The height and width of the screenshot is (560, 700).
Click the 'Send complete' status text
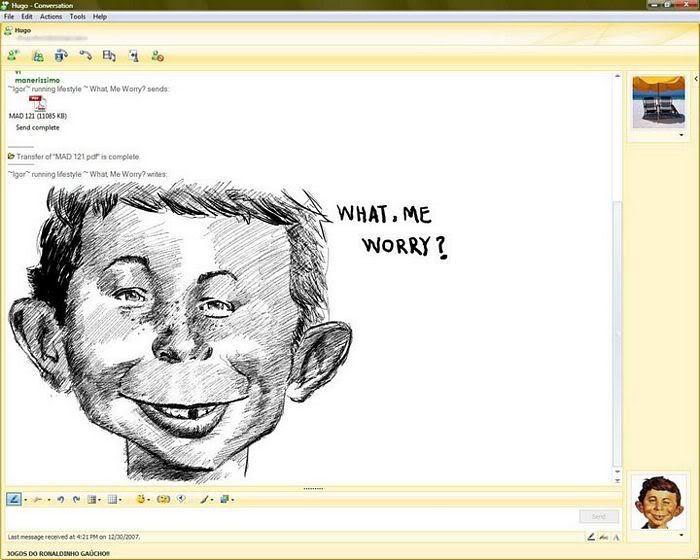[x=38, y=128]
